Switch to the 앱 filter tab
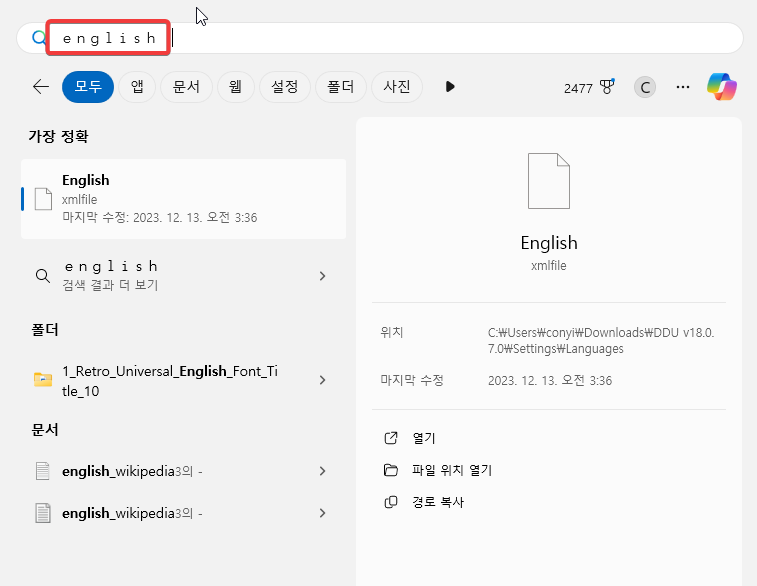 click(x=137, y=87)
